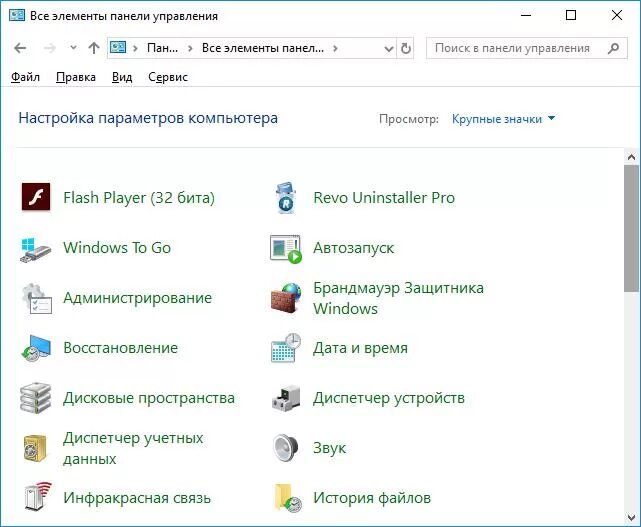Open the Восстановление link
The image size is (641, 527).
tap(121, 348)
